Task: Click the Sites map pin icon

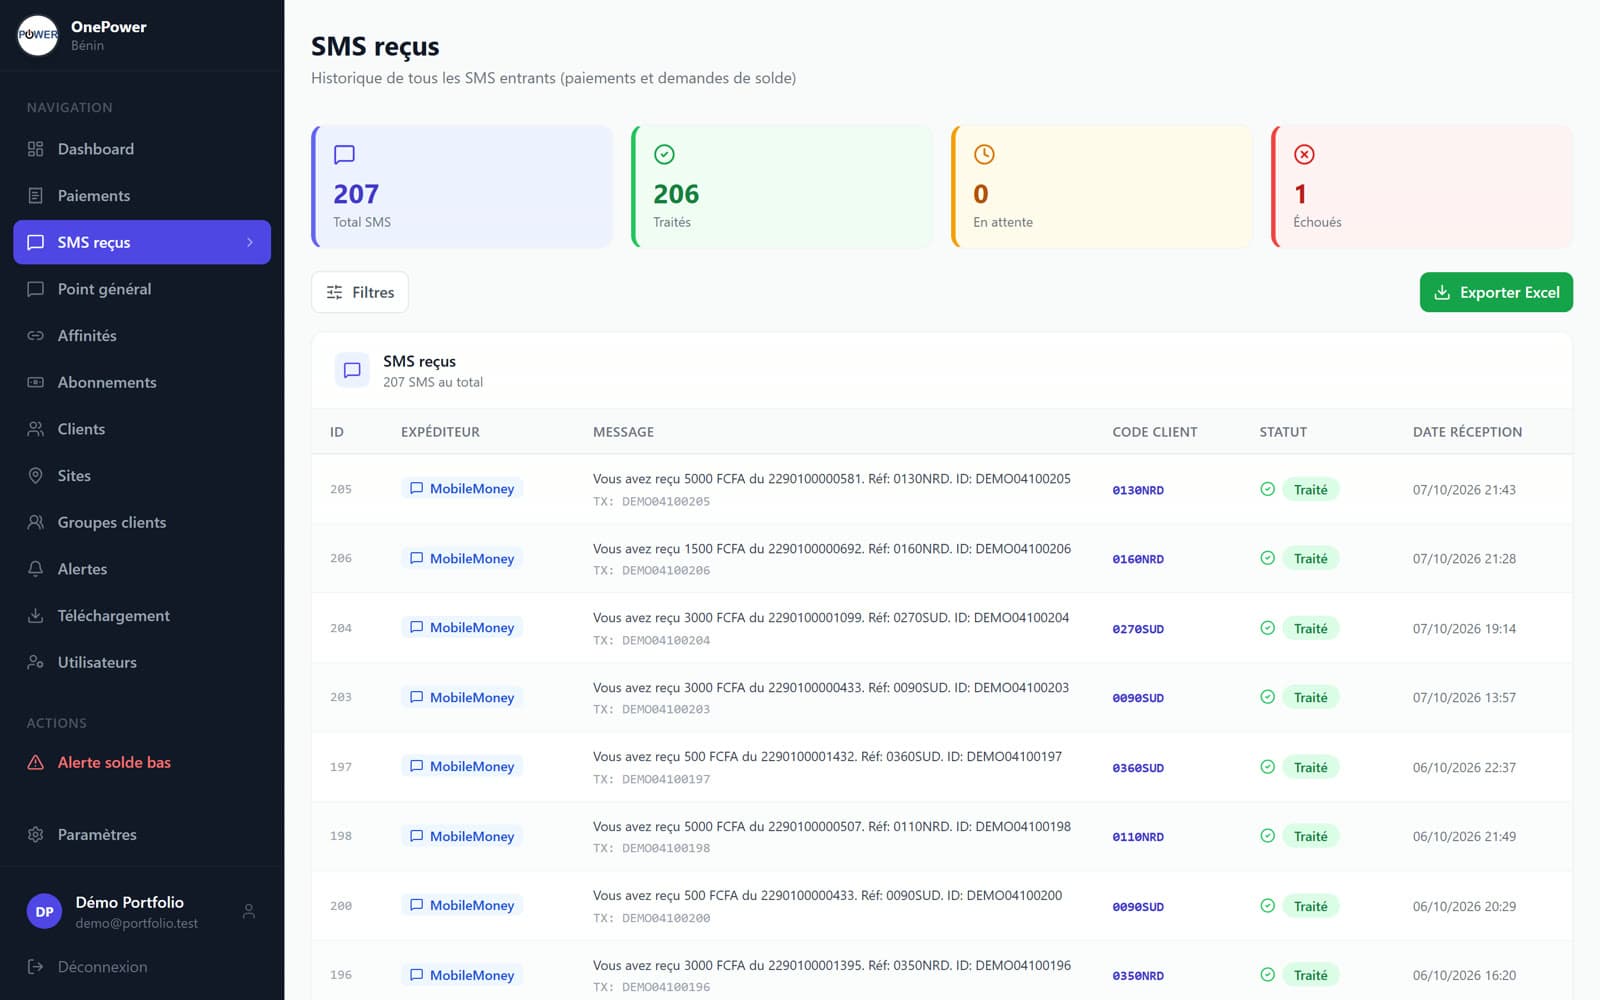Action: pyautogui.click(x=36, y=476)
